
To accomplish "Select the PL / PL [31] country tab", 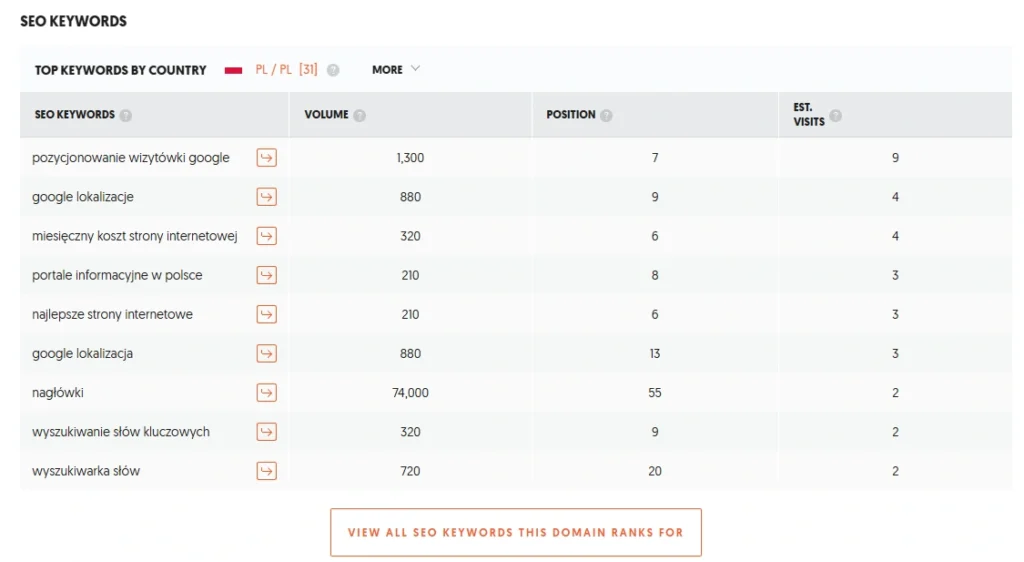I will click(286, 70).
